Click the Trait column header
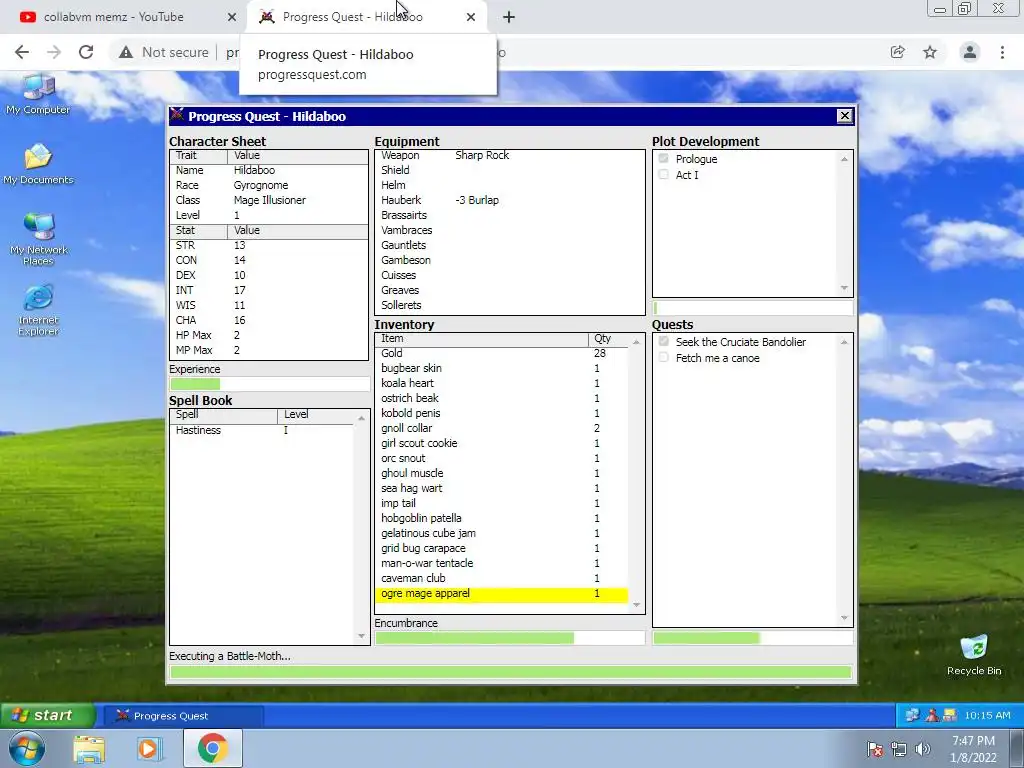Screen dimensions: 1024x768 tap(199, 156)
